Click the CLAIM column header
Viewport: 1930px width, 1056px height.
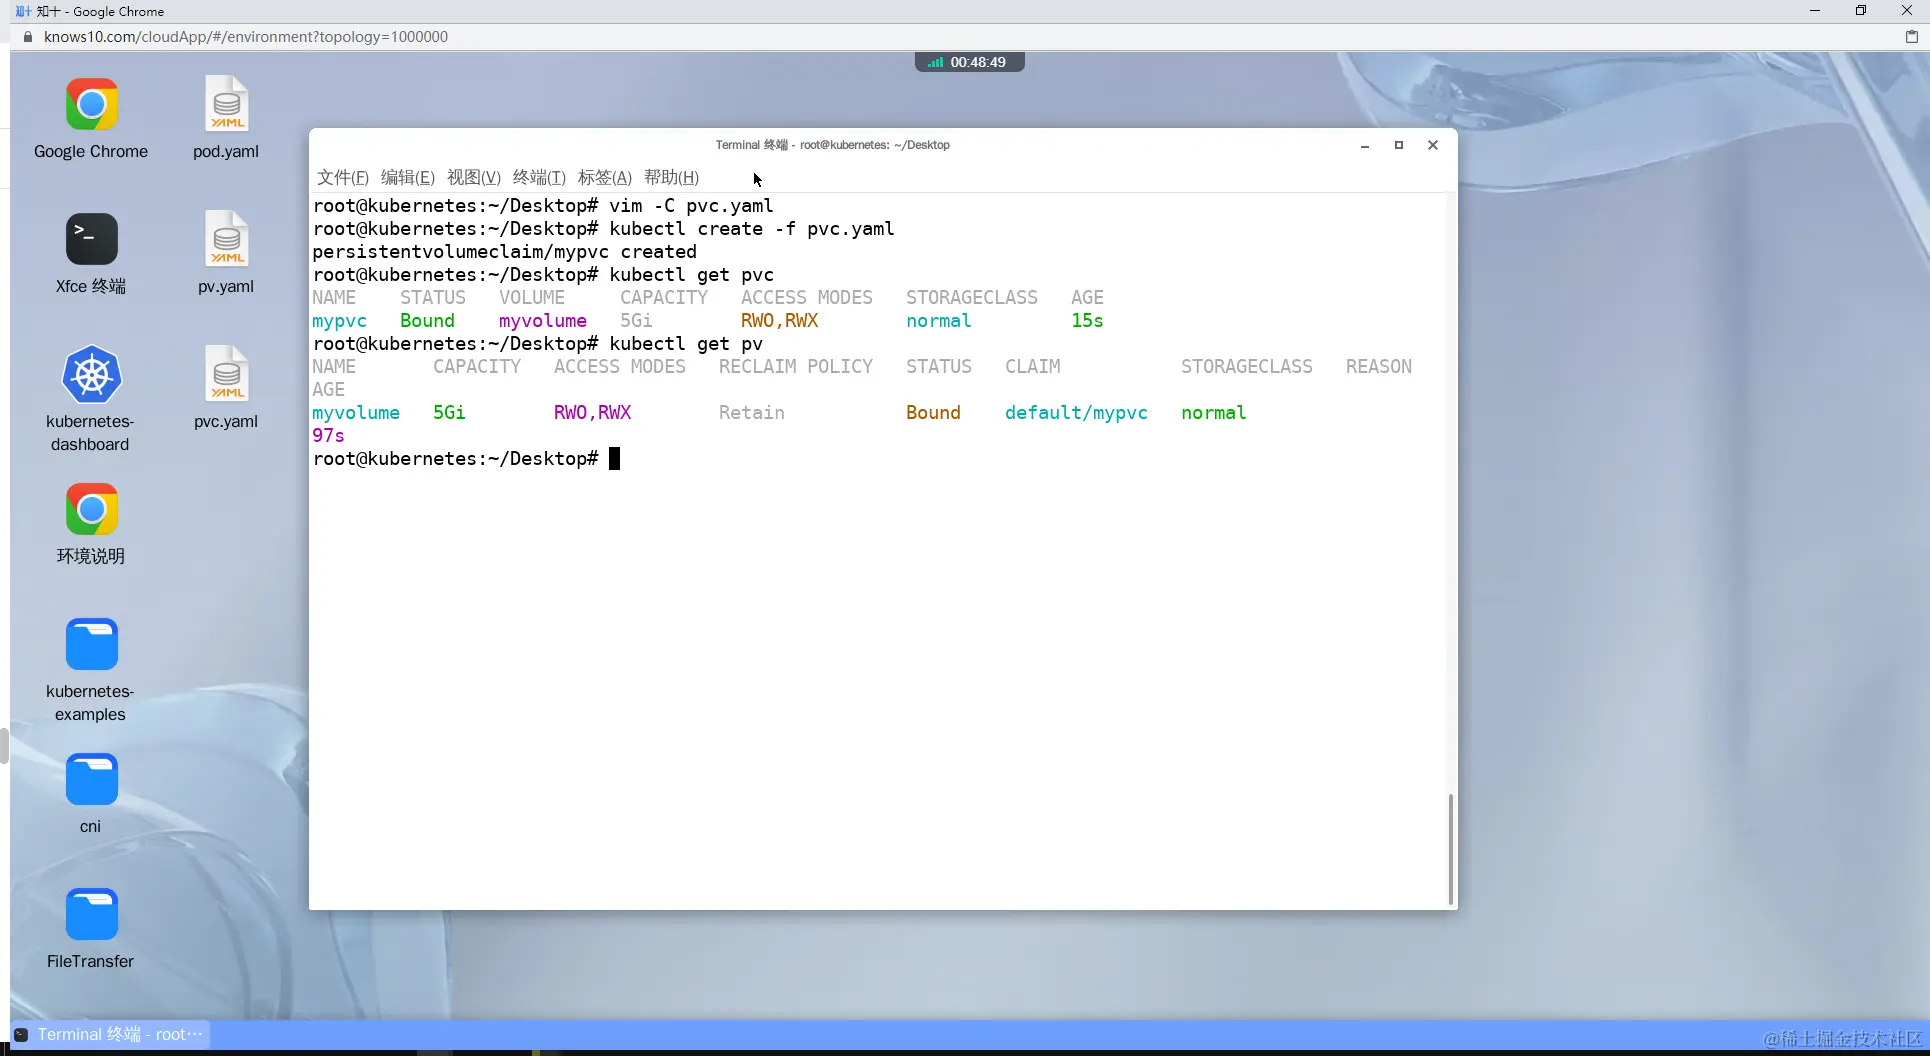click(x=1033, y=367)
